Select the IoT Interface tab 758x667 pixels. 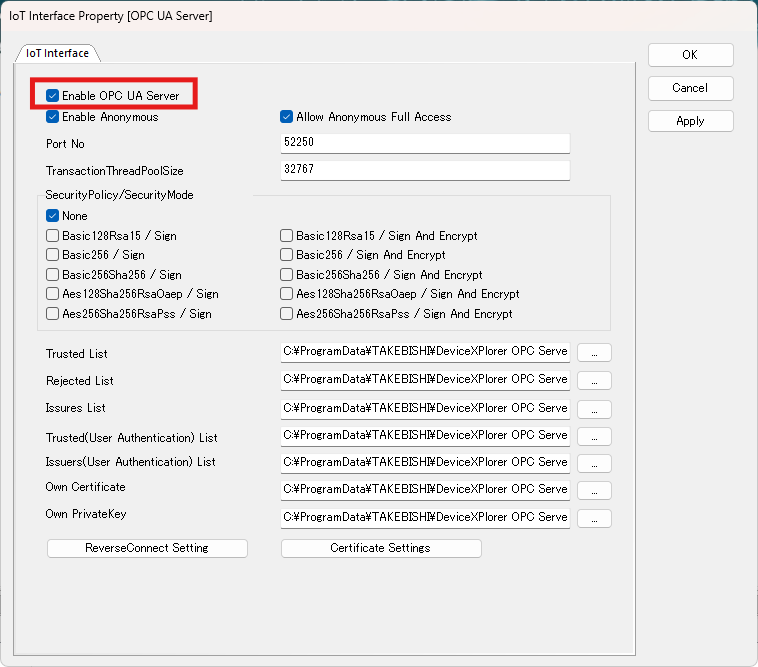pyautogui.click(x=58, y=53)
